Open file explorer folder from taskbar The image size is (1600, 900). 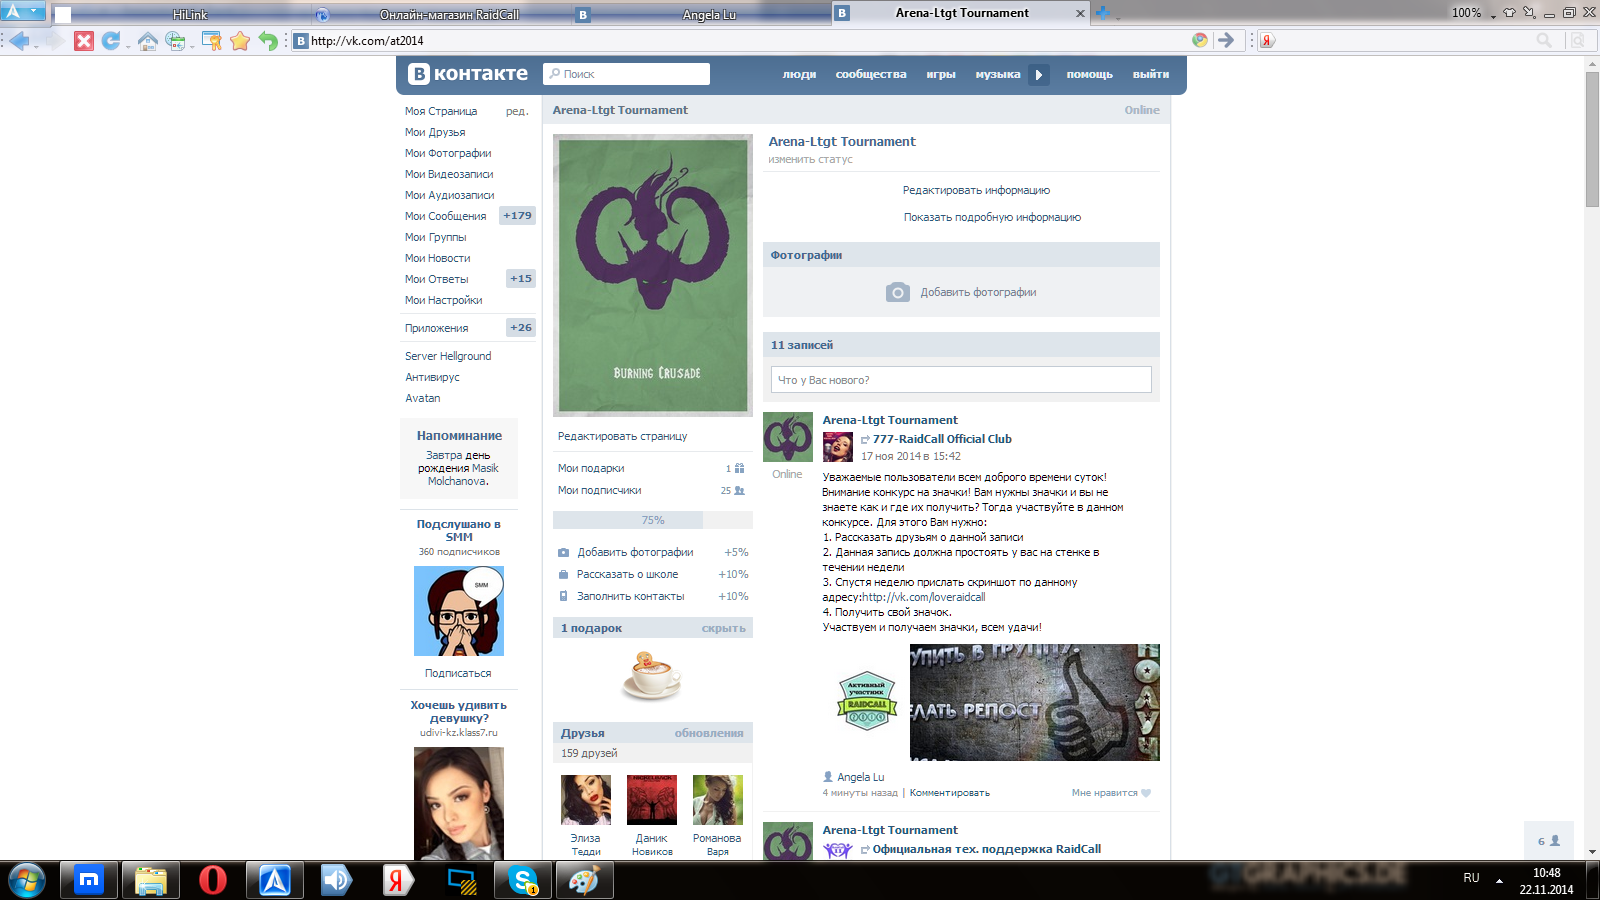(x=151, y=880)
